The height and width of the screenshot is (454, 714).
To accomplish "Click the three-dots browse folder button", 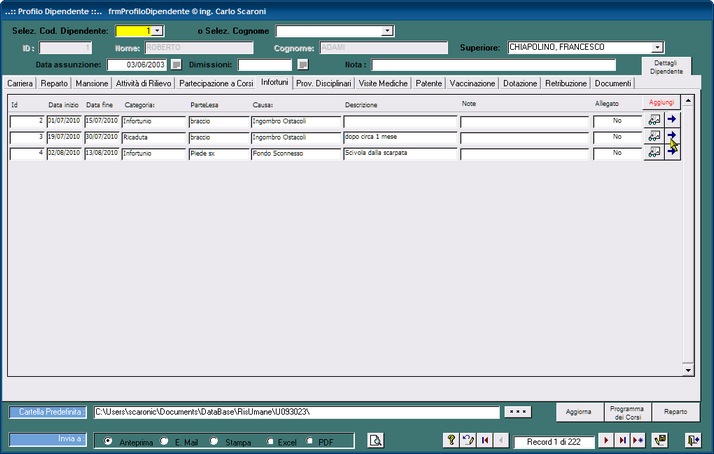I will pos(518,412).
